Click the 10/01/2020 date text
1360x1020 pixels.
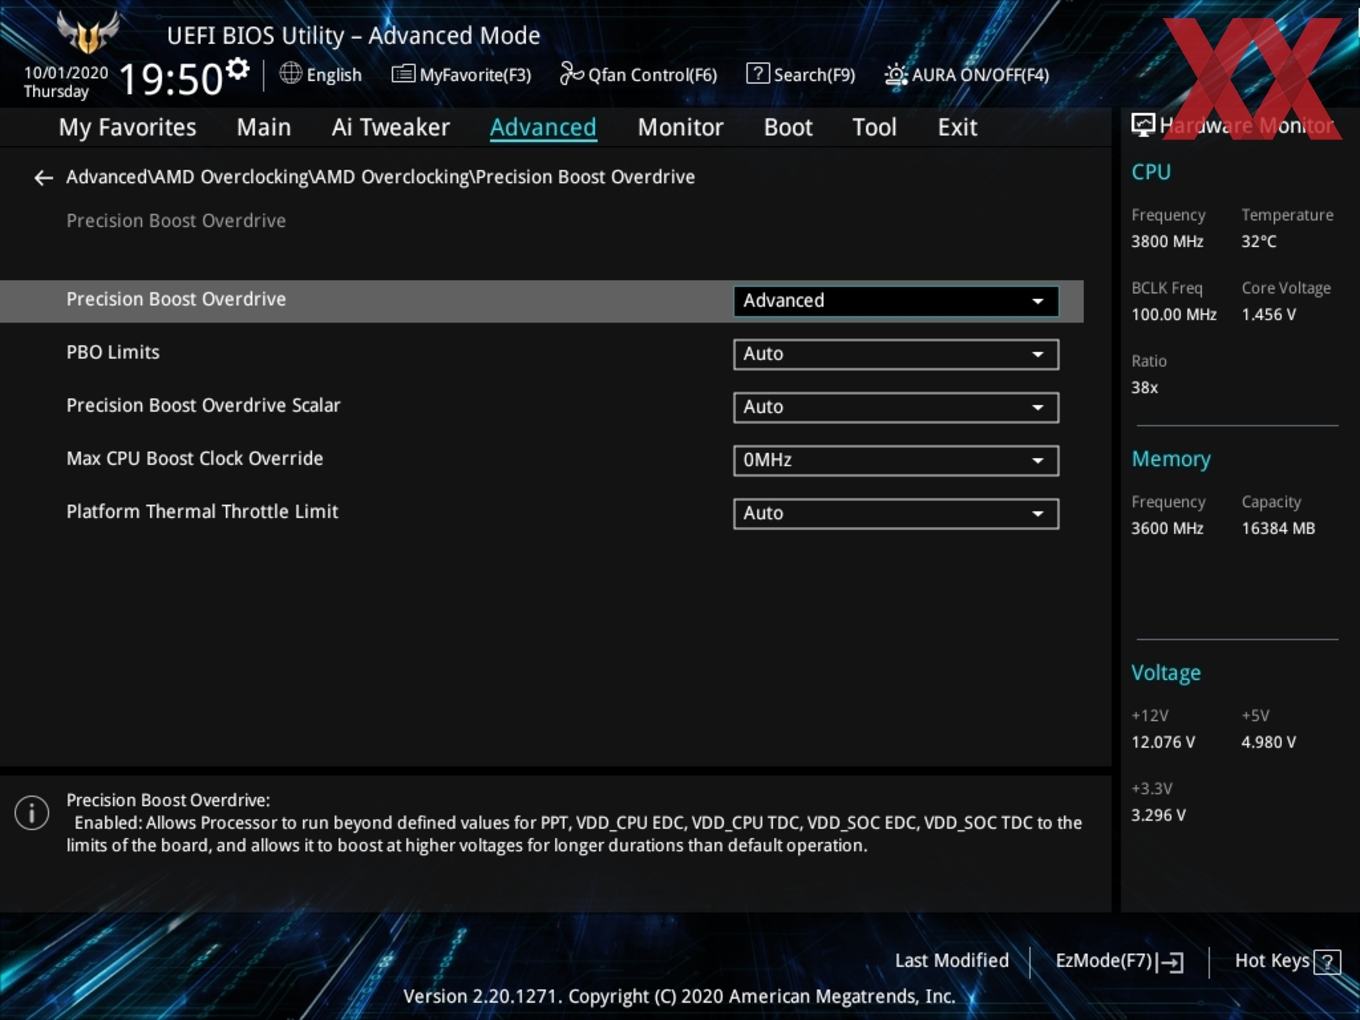[x=66, y=73]
